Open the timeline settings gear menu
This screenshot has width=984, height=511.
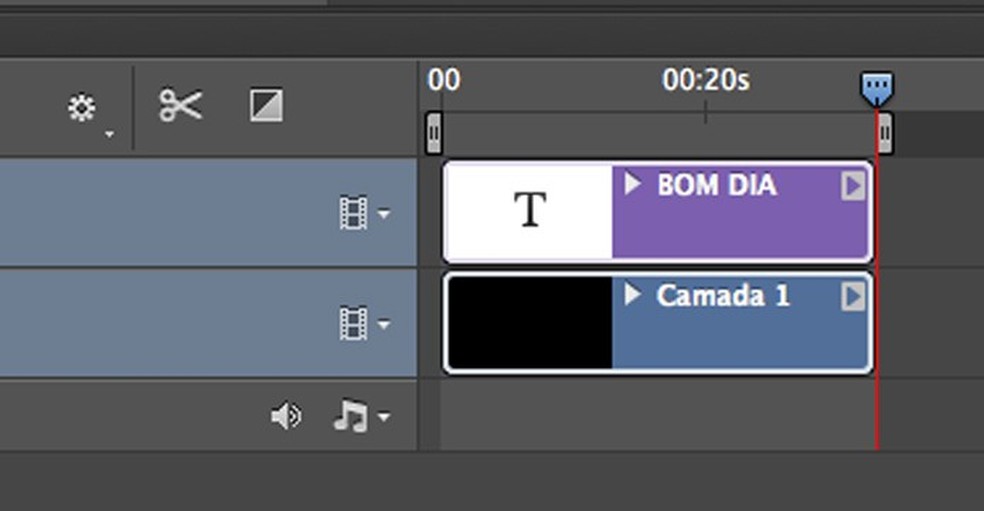pyautogui.click(x=83, y=108)
